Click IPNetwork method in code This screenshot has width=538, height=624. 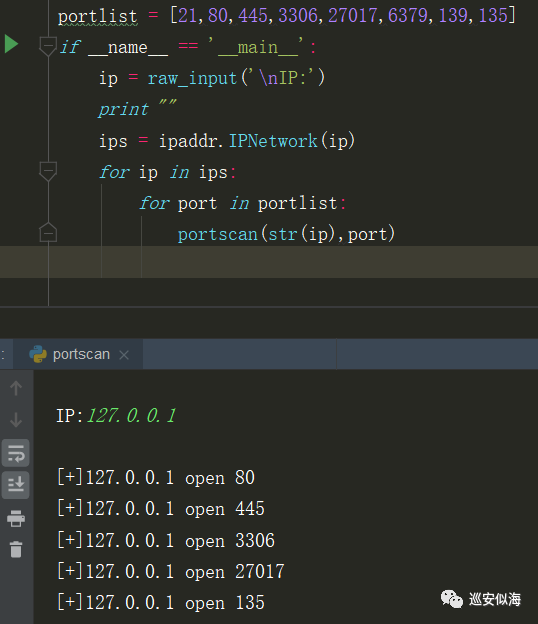point(273,141)
